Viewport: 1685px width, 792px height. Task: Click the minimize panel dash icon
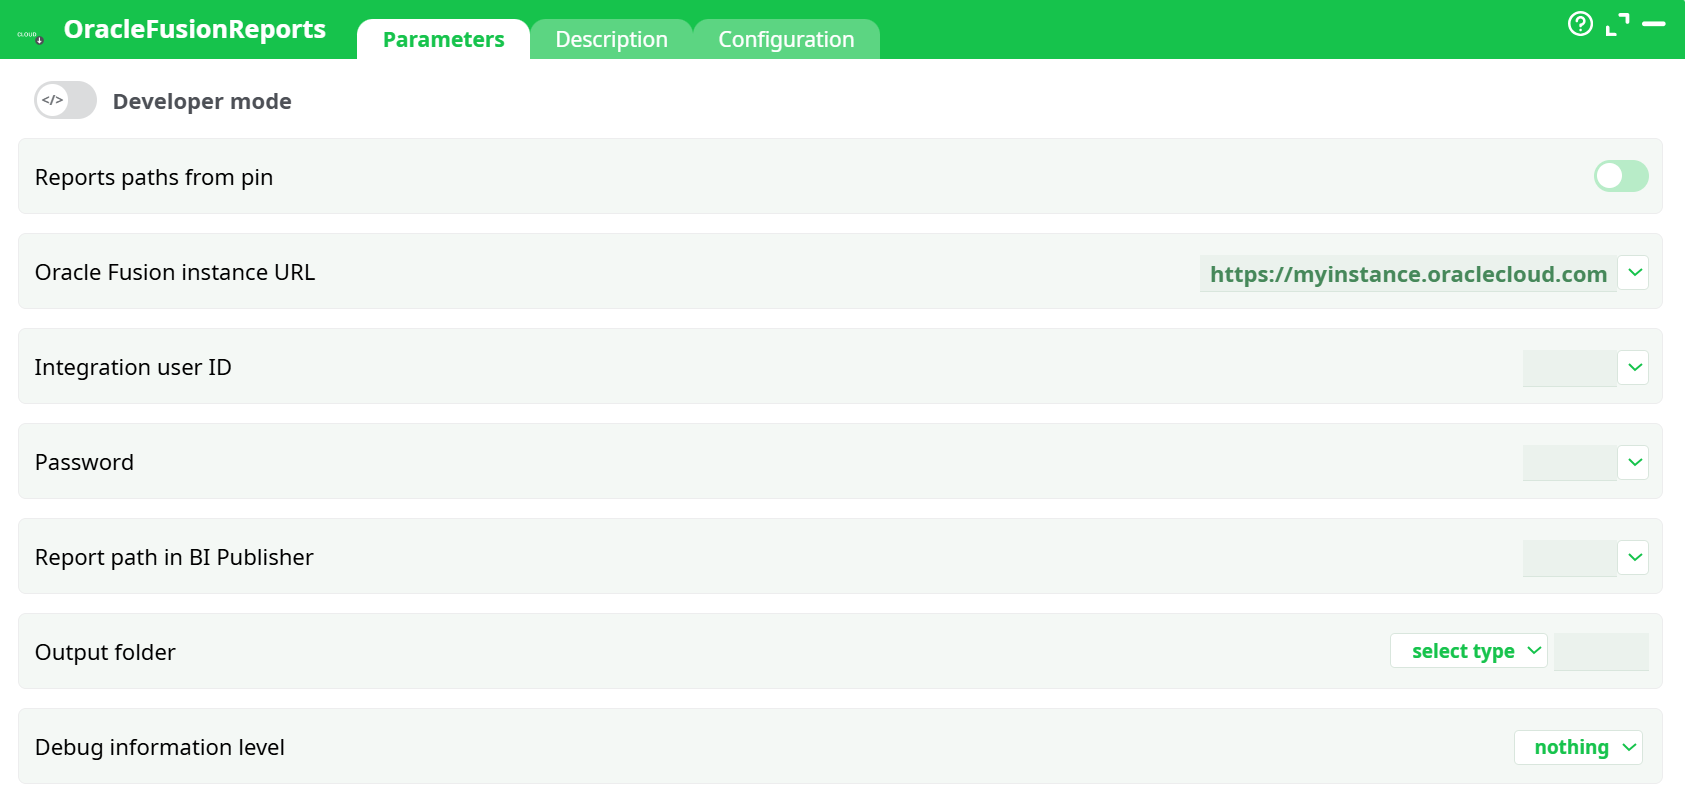pyautogui.click(x=1654, y=23)
